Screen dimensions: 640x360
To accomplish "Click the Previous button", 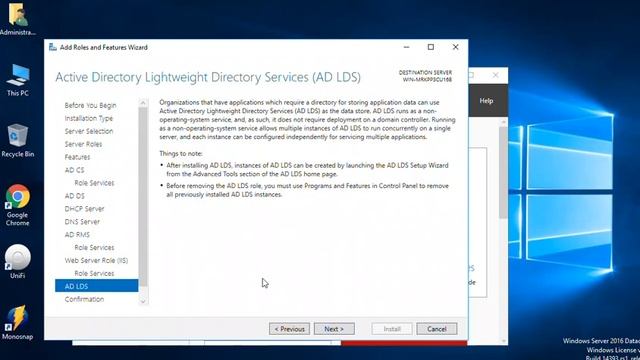I will coord(289,329).
